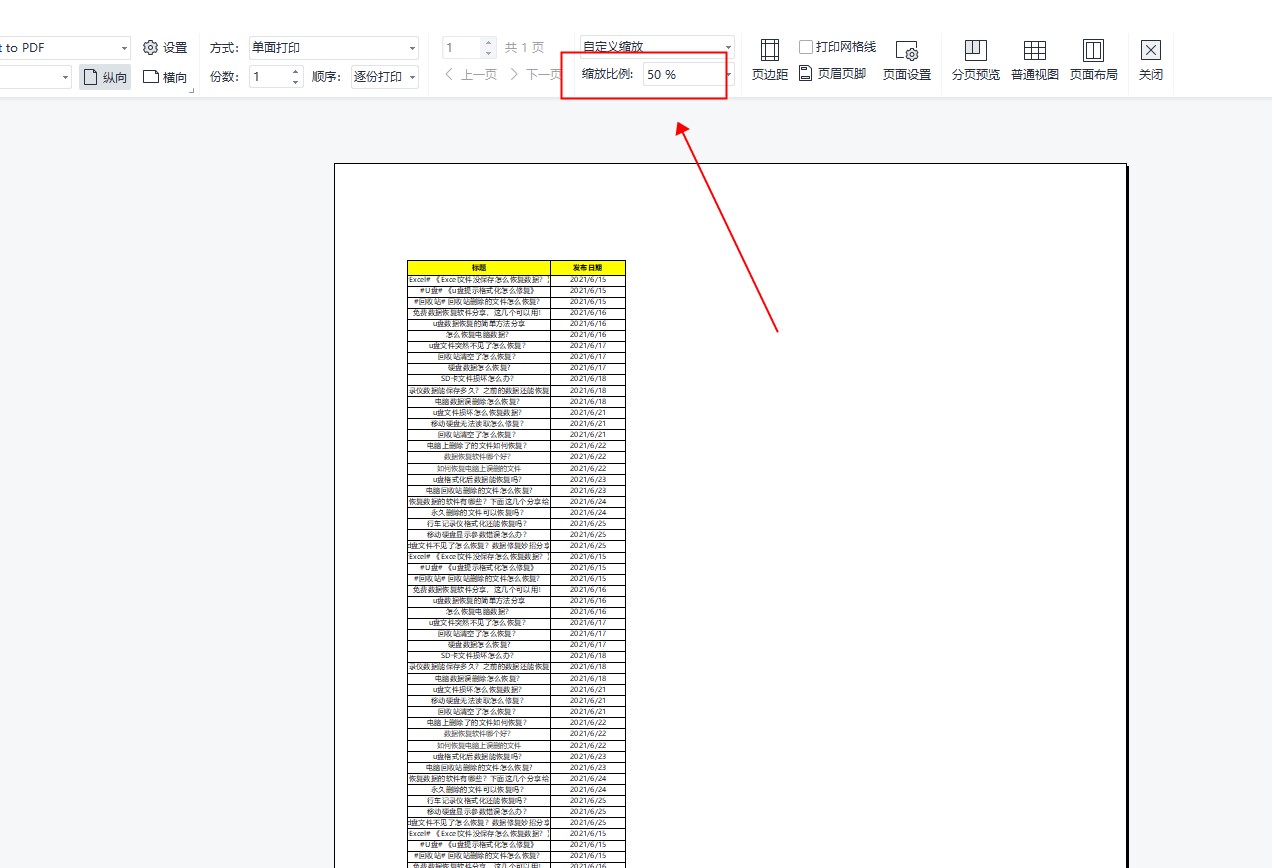Enable the 打印网格线 checkbox

[x=806, y=47]
